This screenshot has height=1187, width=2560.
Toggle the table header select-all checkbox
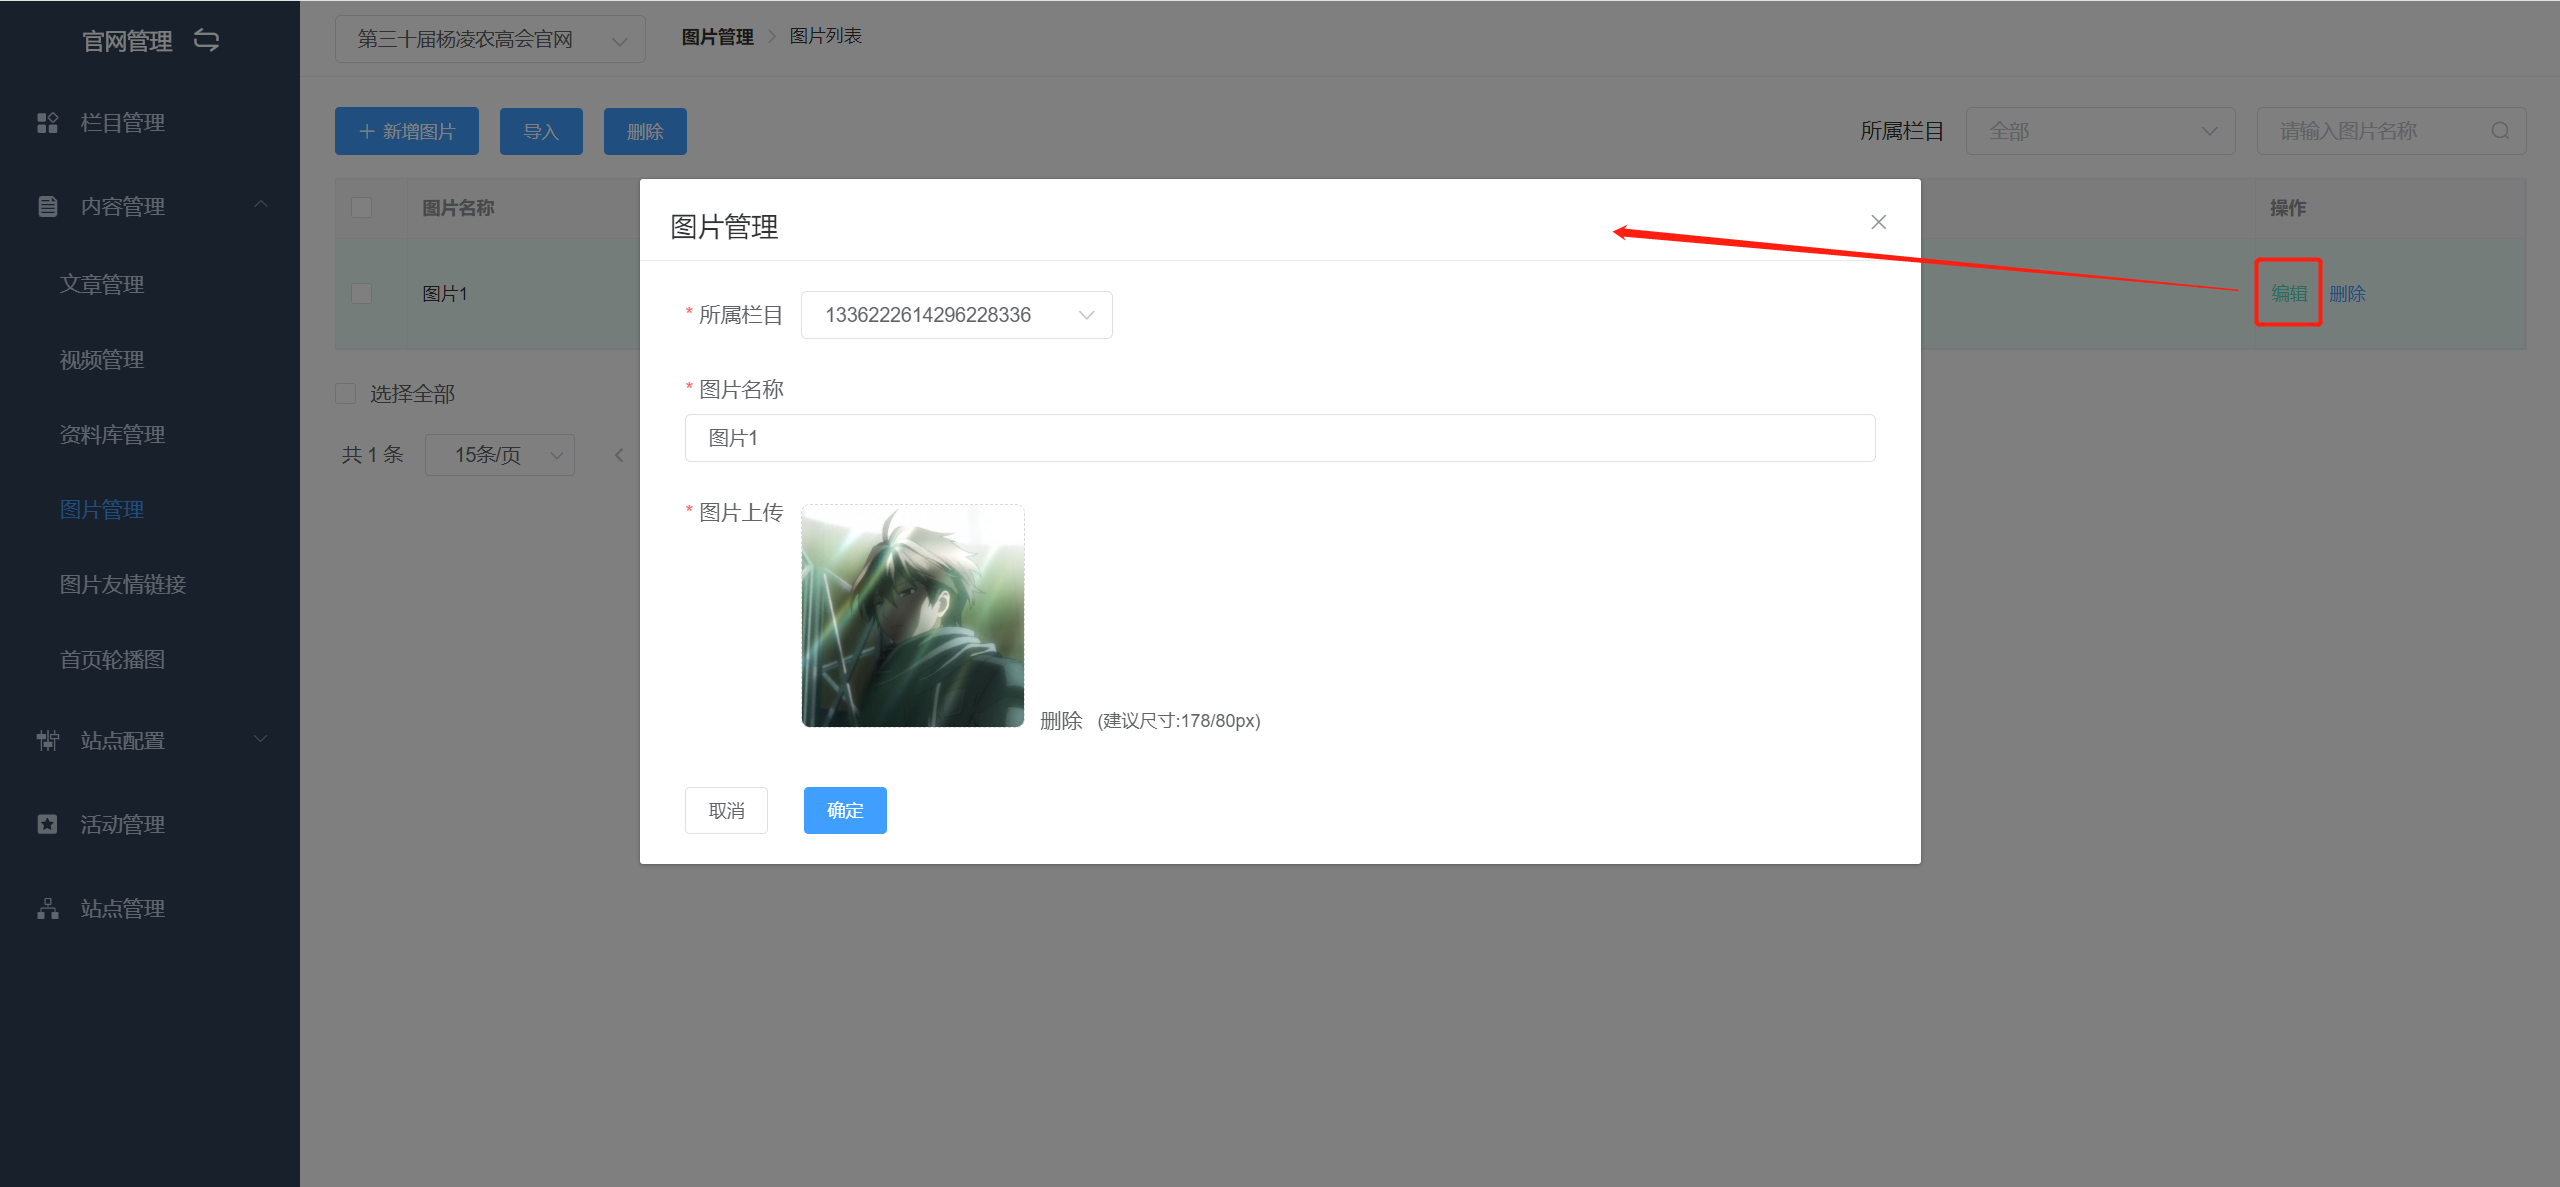point(361,207)
